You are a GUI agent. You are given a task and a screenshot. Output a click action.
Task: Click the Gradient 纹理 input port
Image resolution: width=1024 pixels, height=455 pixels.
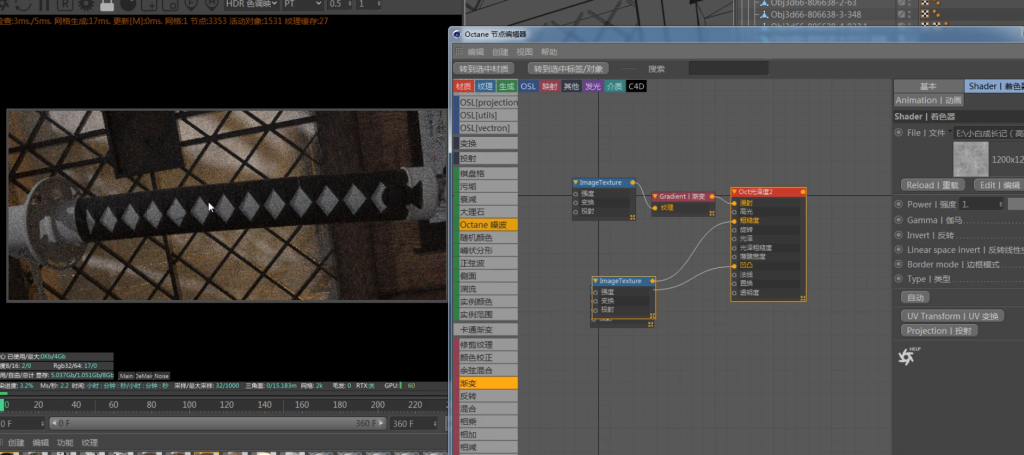pos(655,208)
